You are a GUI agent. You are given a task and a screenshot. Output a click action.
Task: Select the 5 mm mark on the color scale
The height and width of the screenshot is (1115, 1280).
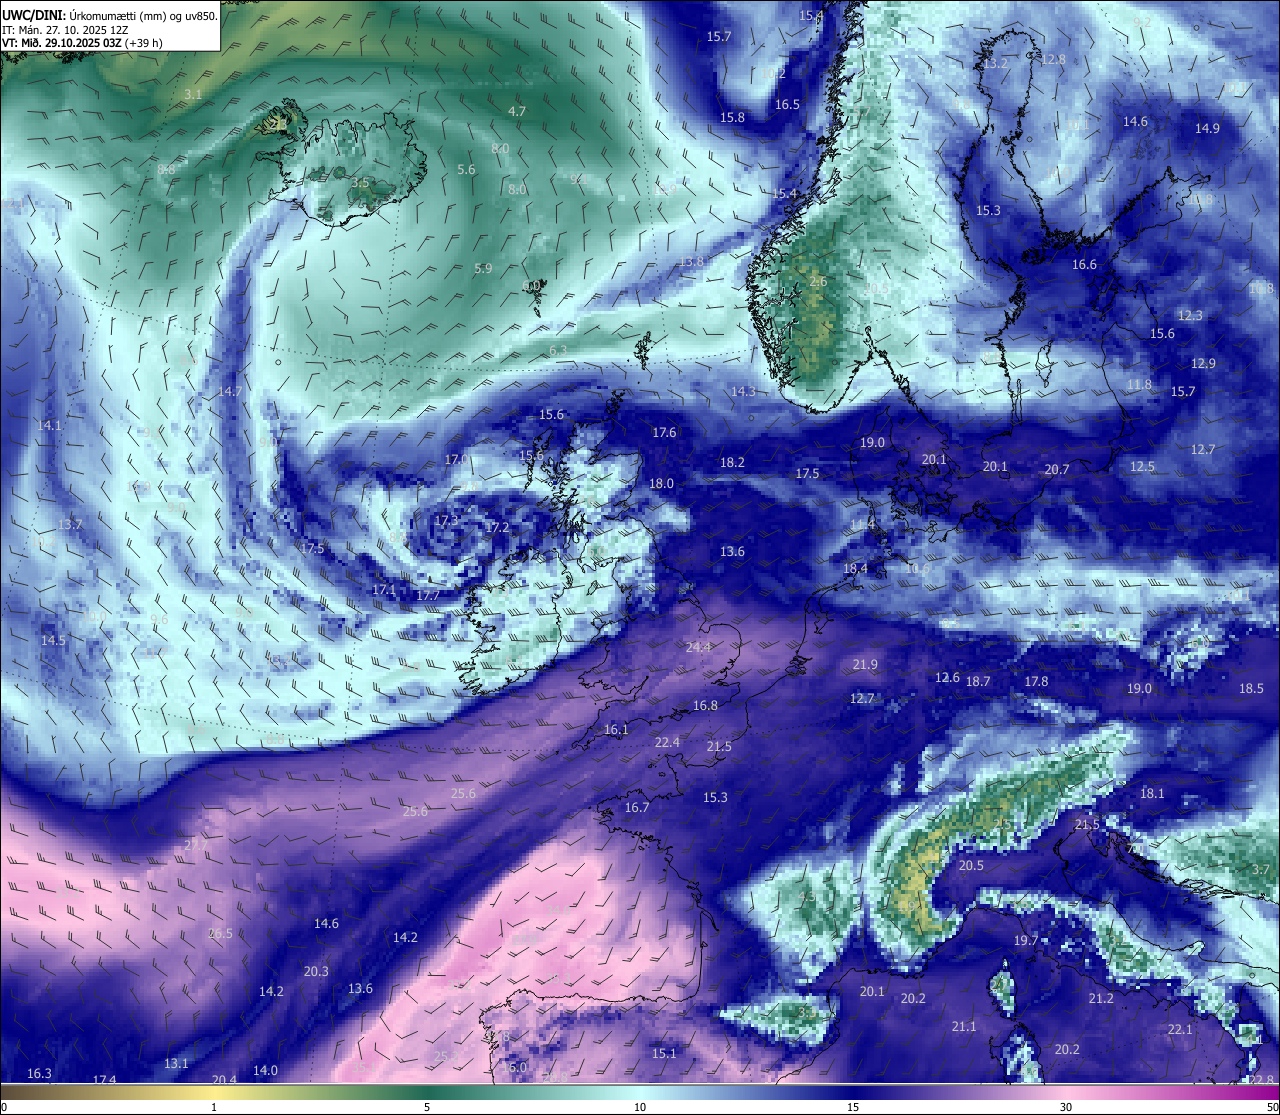tap(427, 1107)
